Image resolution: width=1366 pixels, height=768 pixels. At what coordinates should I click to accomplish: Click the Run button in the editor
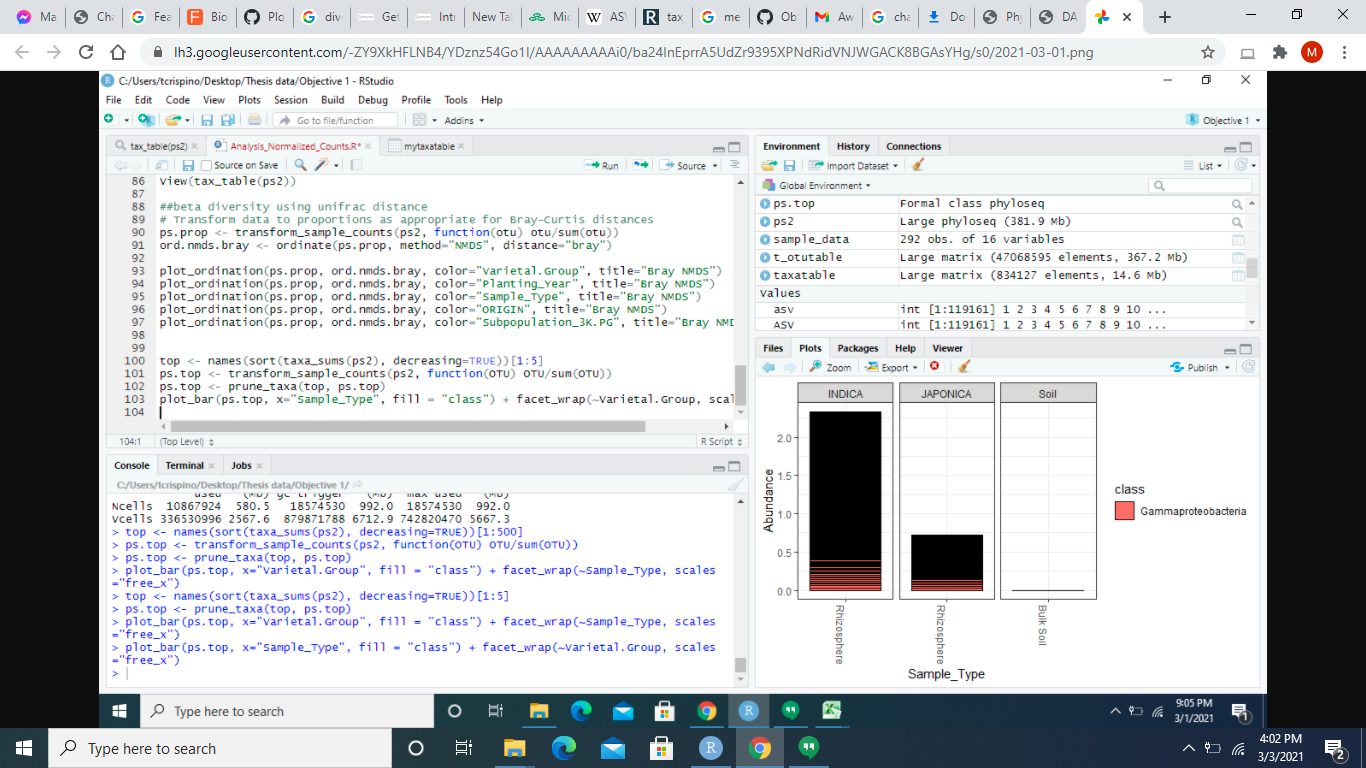603,166
